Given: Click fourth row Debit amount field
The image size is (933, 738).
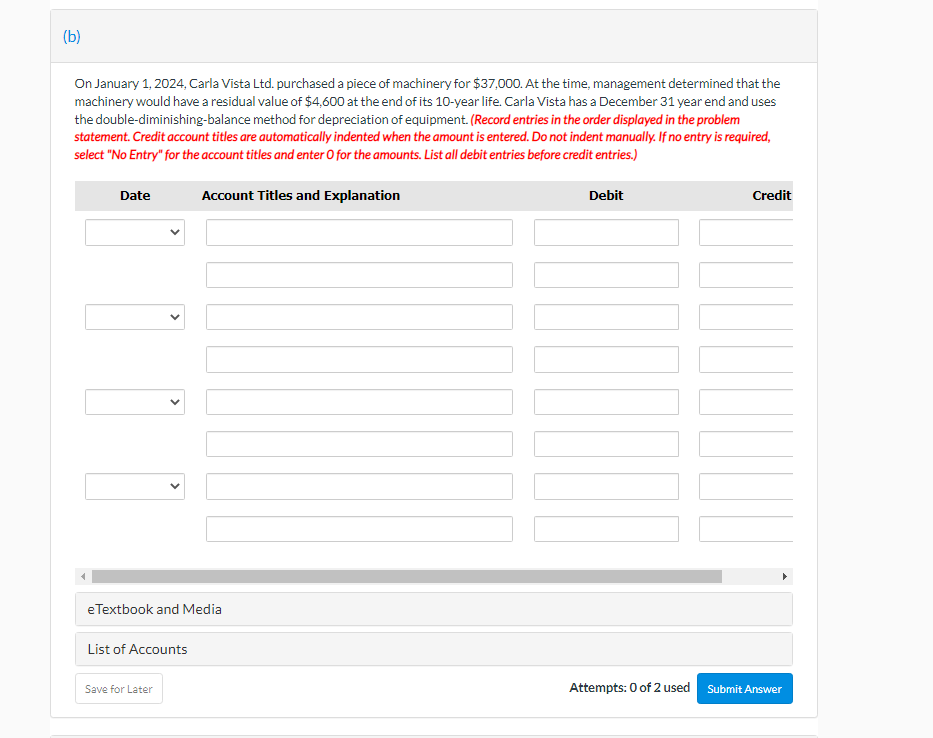Looking at the screenshot, I should pyautogui.click(x=606, y=359).
